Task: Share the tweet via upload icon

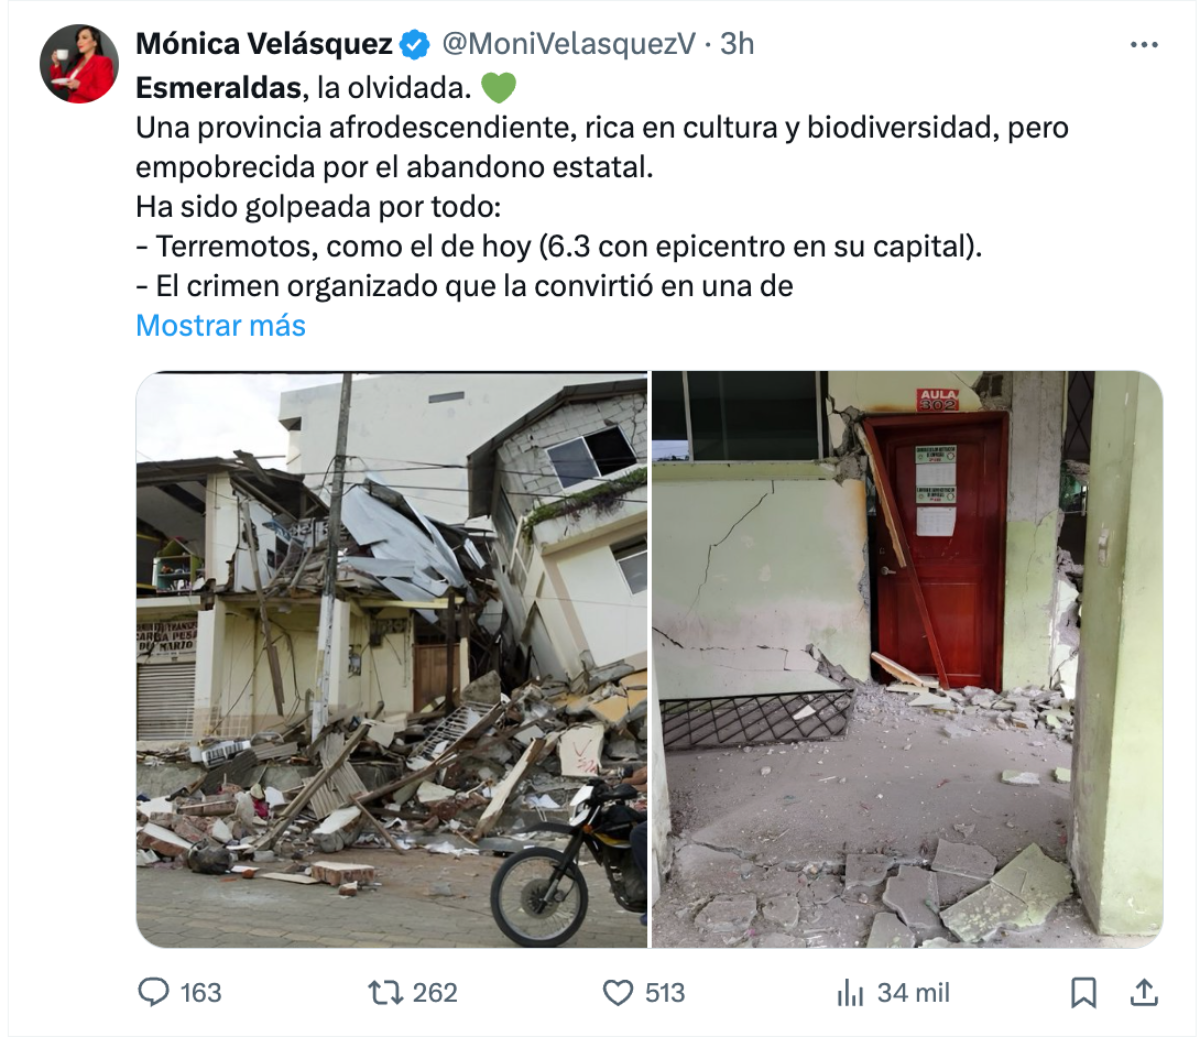Action: tap(1144, 992)
